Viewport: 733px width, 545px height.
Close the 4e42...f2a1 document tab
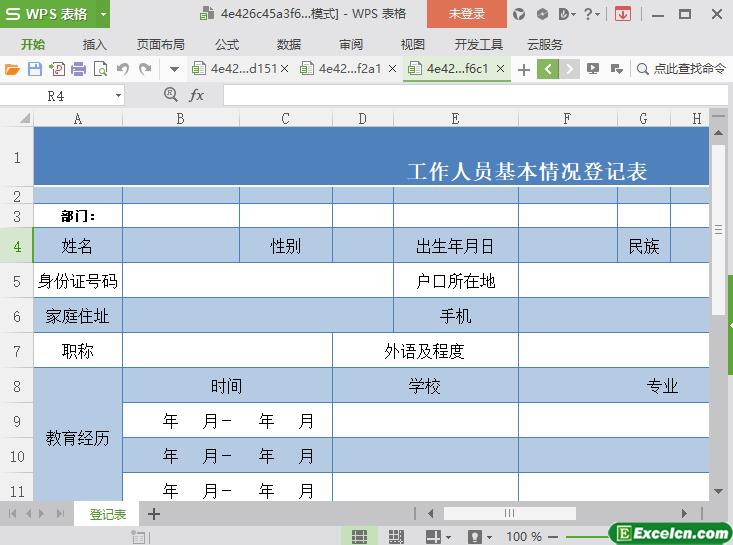point(393,69)
